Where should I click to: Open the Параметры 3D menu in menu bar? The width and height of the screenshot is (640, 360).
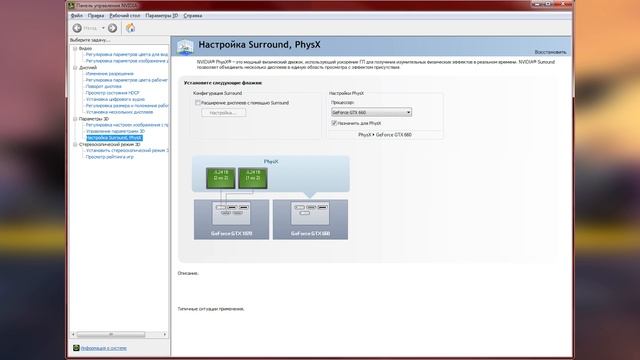pos(162,16)
